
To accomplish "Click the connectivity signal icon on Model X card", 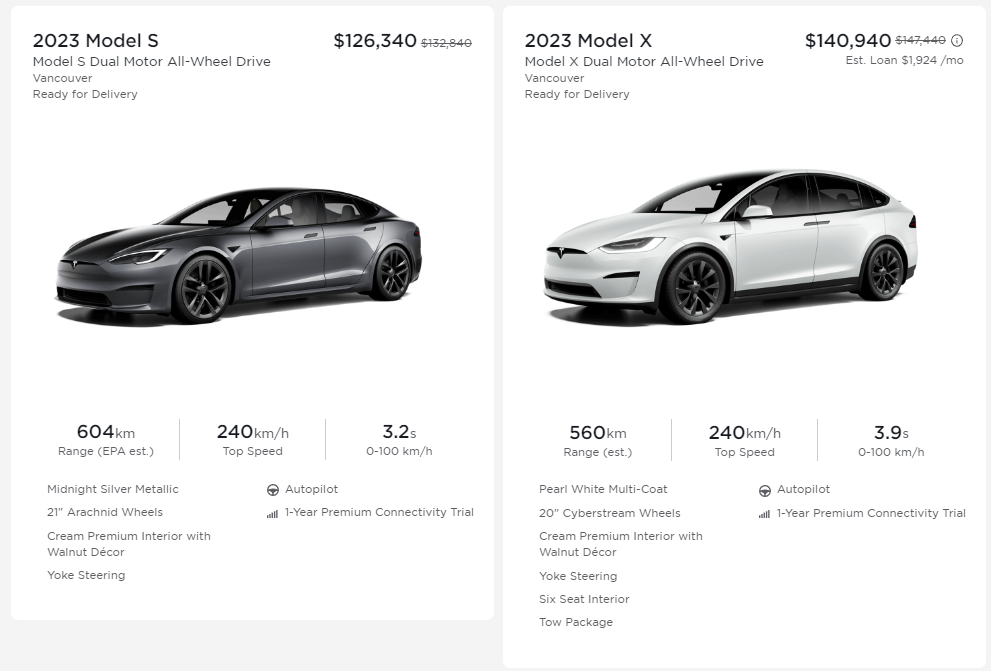I will click(x=764, y=514).
